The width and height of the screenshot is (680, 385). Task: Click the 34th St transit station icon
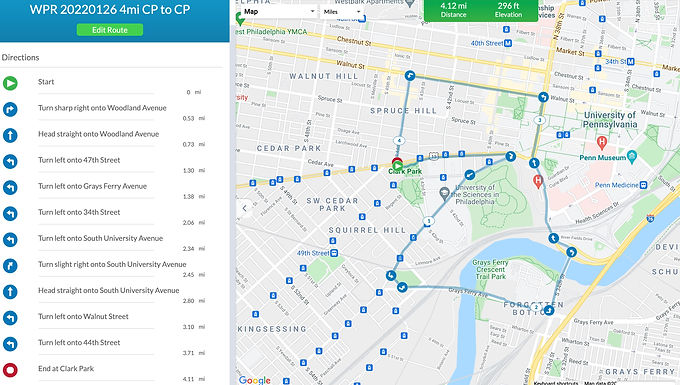pos(631,62)
